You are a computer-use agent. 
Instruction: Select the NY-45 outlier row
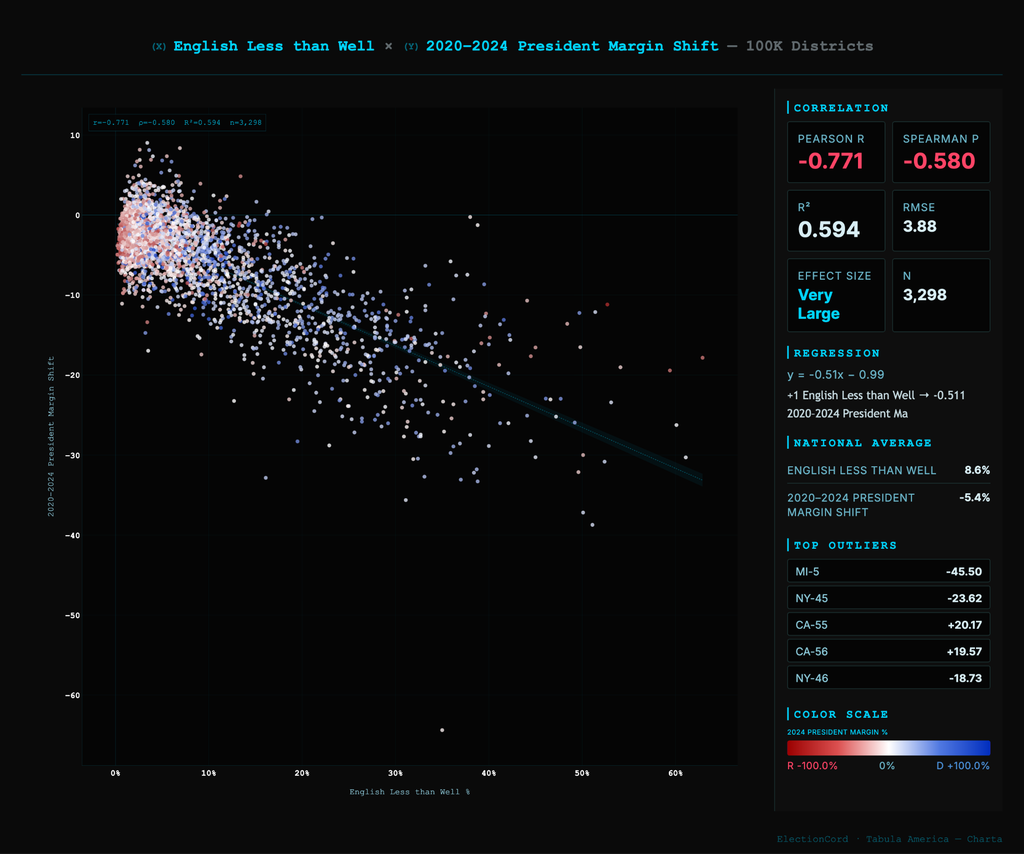(888, 598)
